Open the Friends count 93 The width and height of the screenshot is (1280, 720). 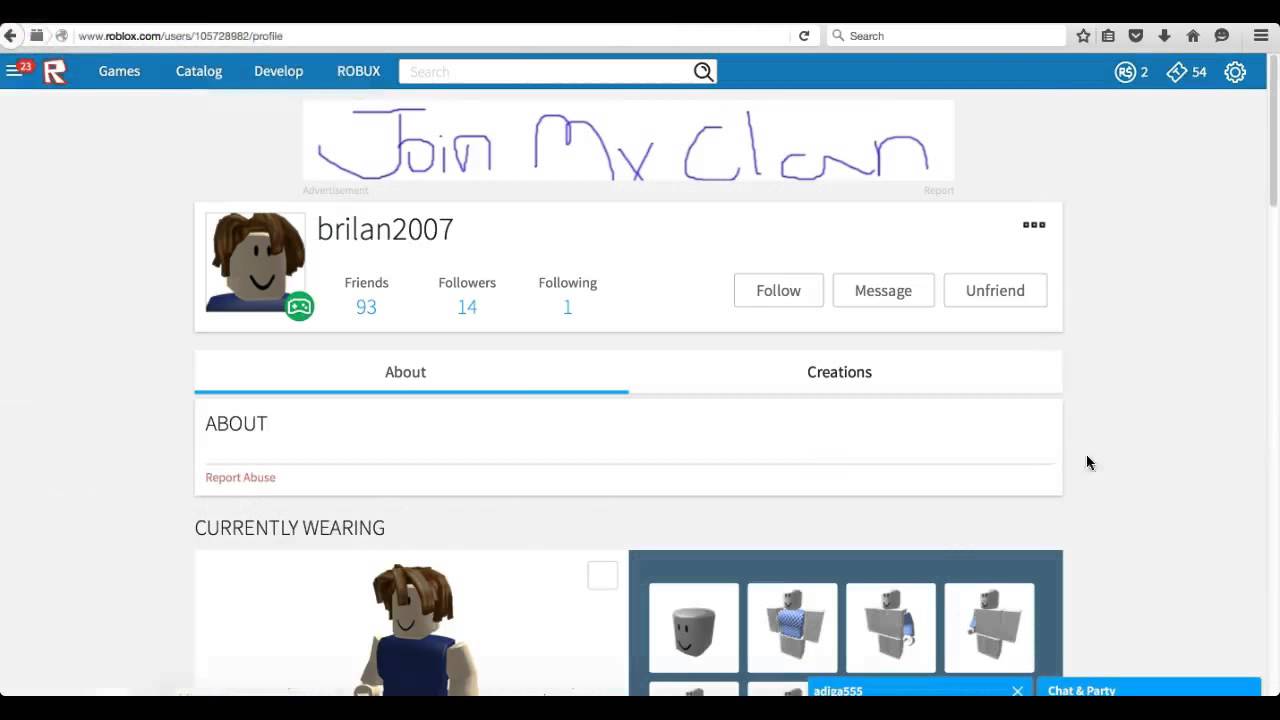(x=366, y=307)
